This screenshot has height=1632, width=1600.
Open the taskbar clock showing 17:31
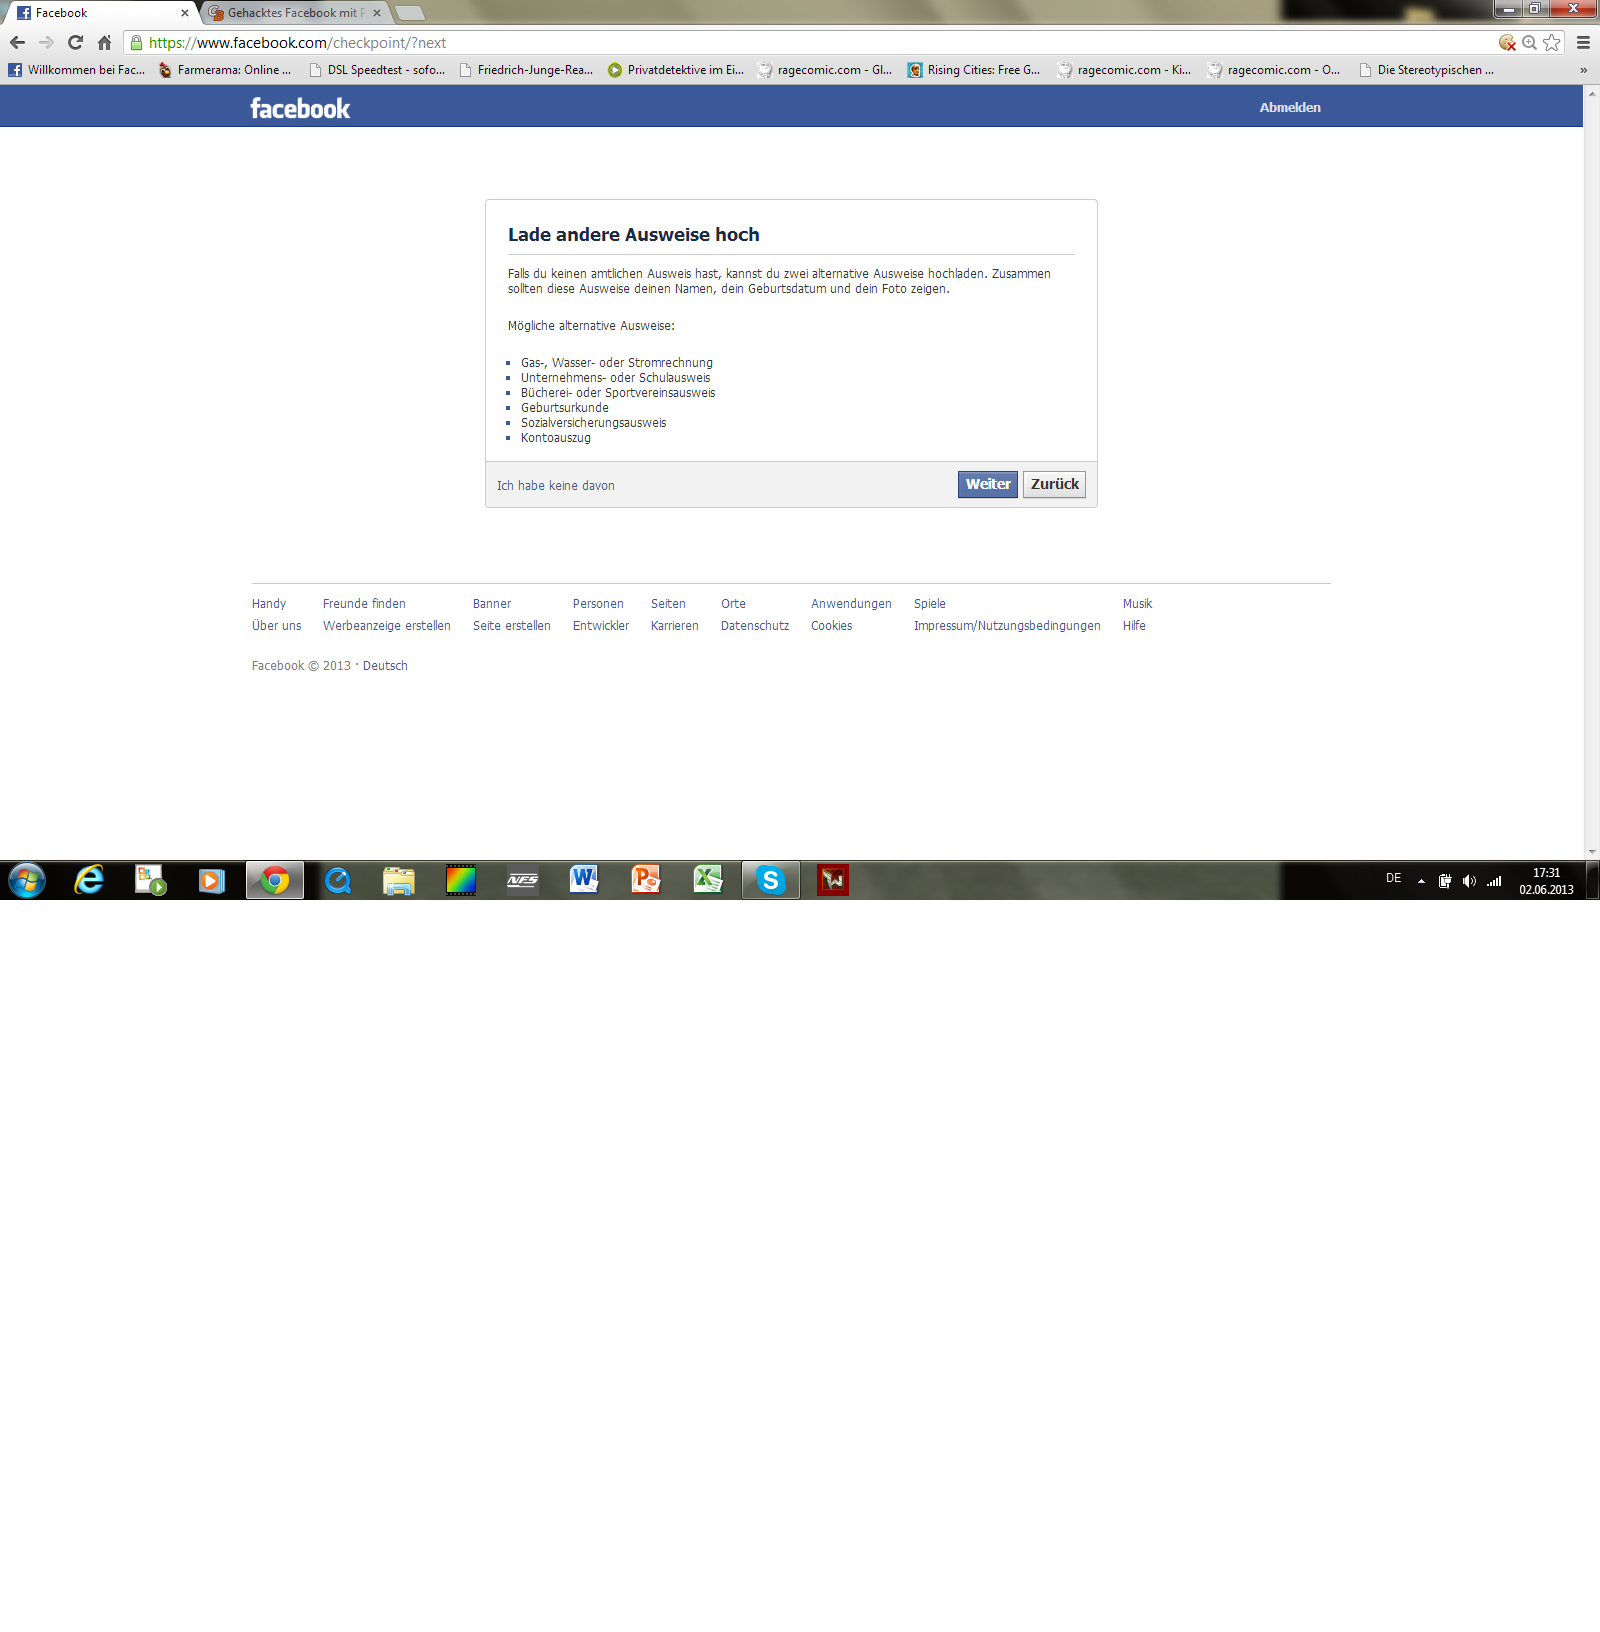click(x=1546, y=881)
